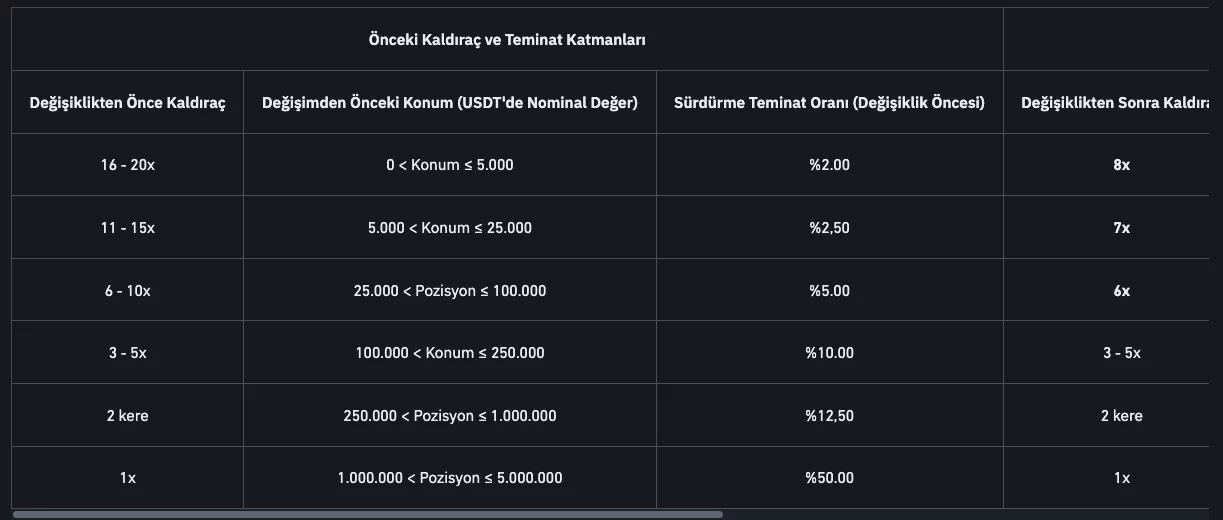Select the "%50.00" maintenance margin cell

(x=830, y=478)
